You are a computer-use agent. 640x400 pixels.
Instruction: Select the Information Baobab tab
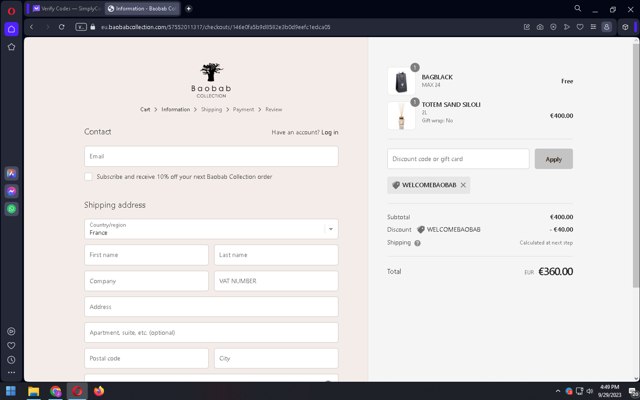(x=142, y=9)
